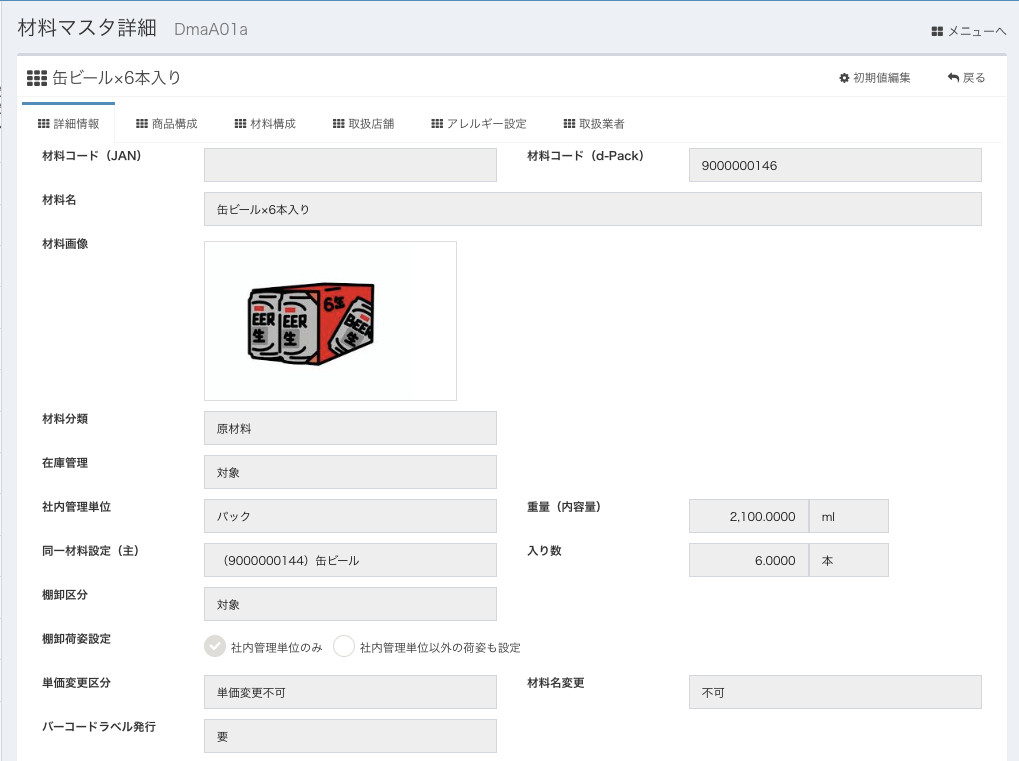Screen dimensions: 1019x761
Task: Click the grid icon on 取扱店舗 tab
Action: click(x=339, y=124)
